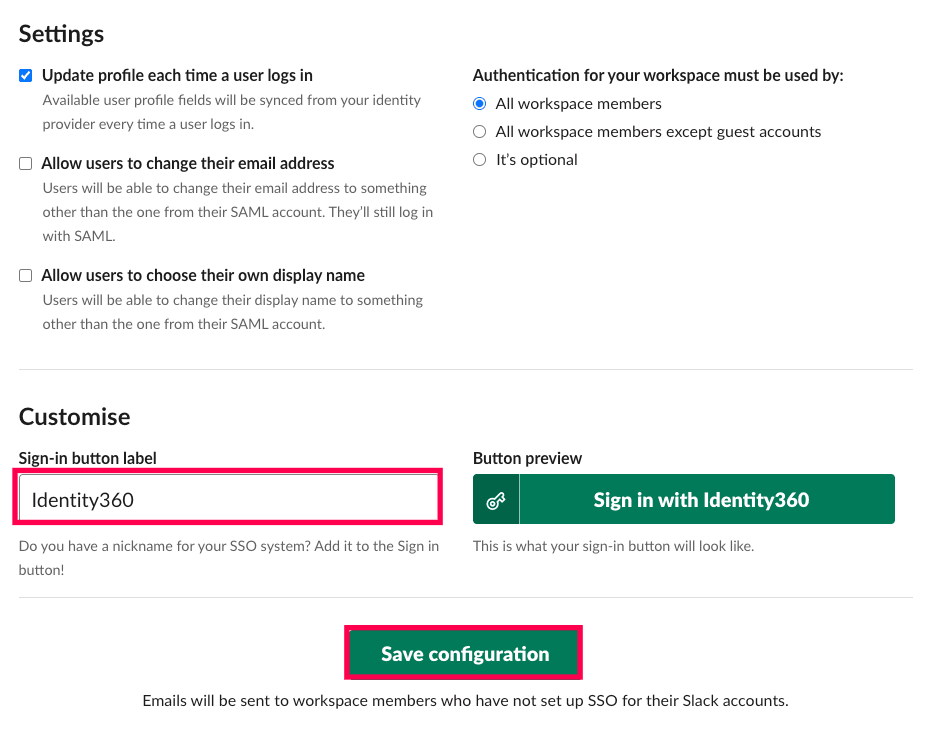Screen dimensions: 939x737
Task: Focus the Sign-in button label text field
Action: 228,499
